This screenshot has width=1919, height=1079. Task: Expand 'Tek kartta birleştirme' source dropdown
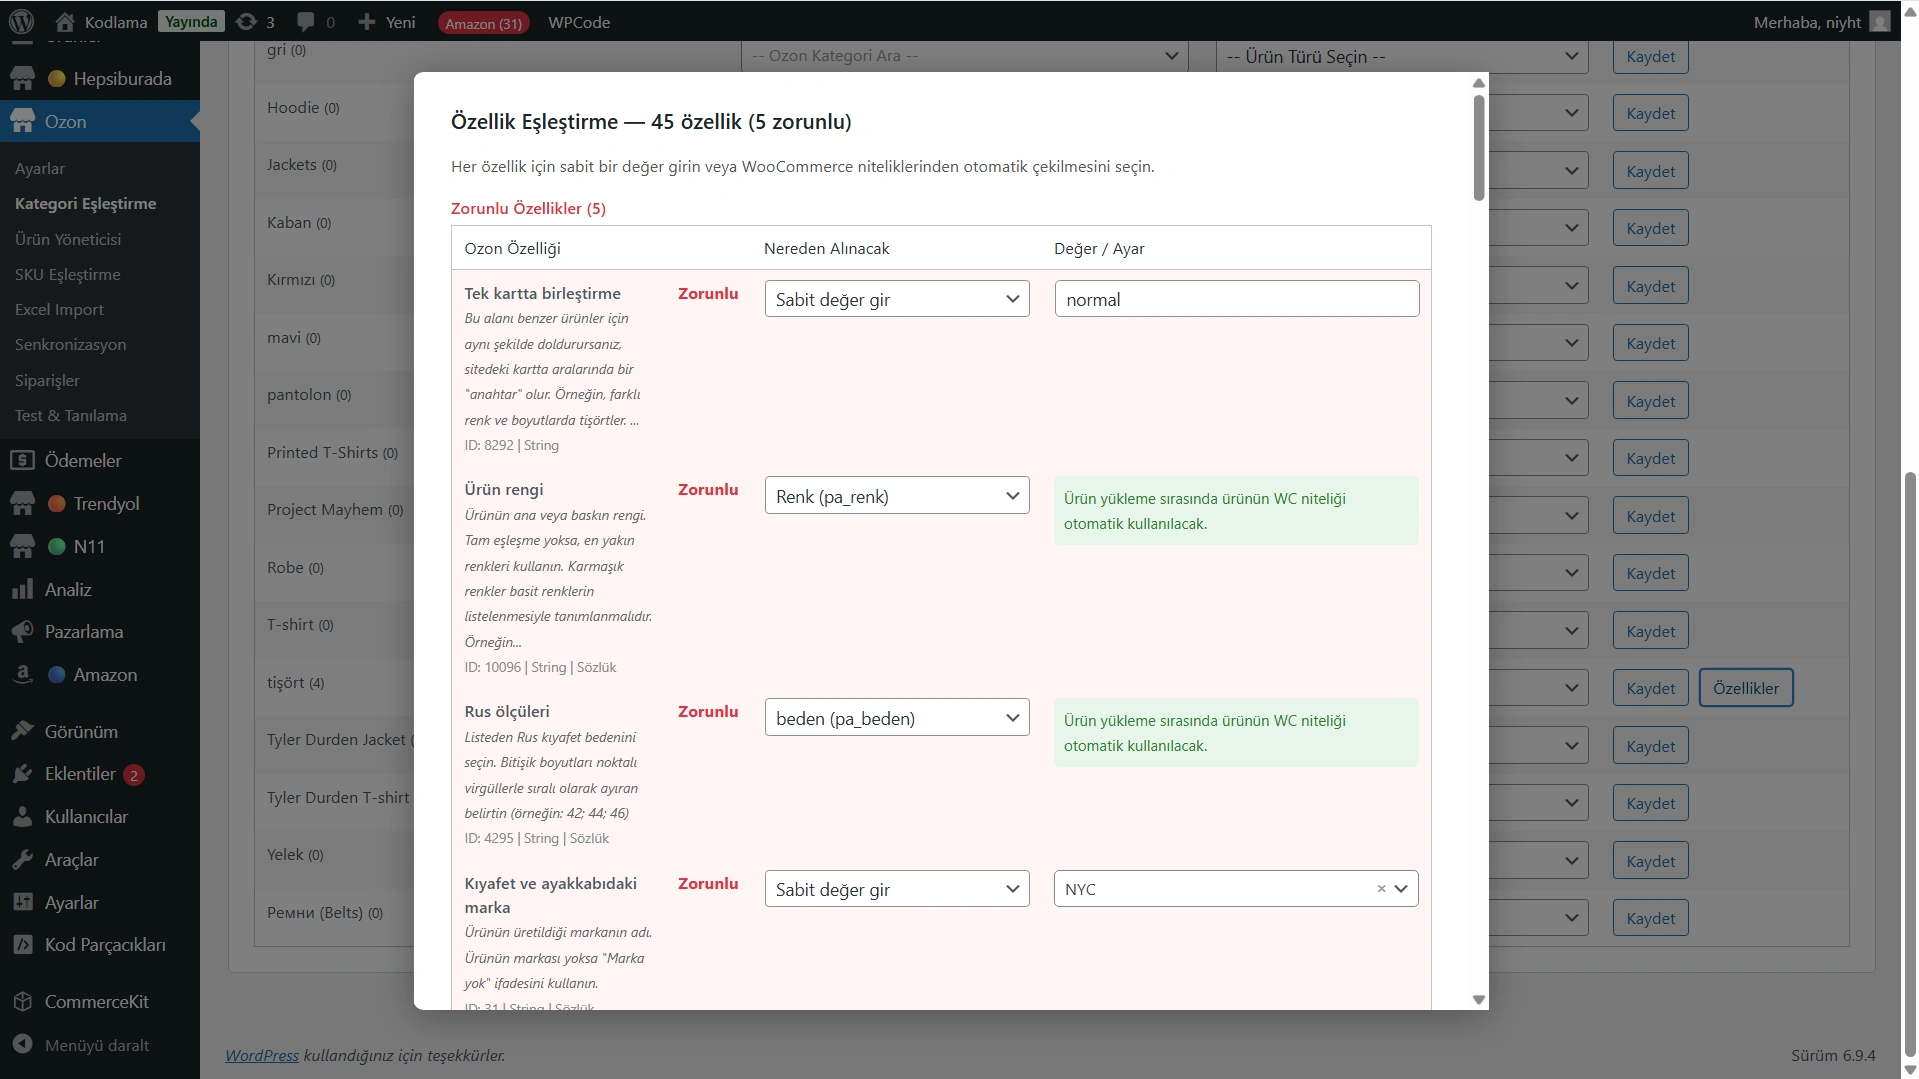[x=896, y=299]
